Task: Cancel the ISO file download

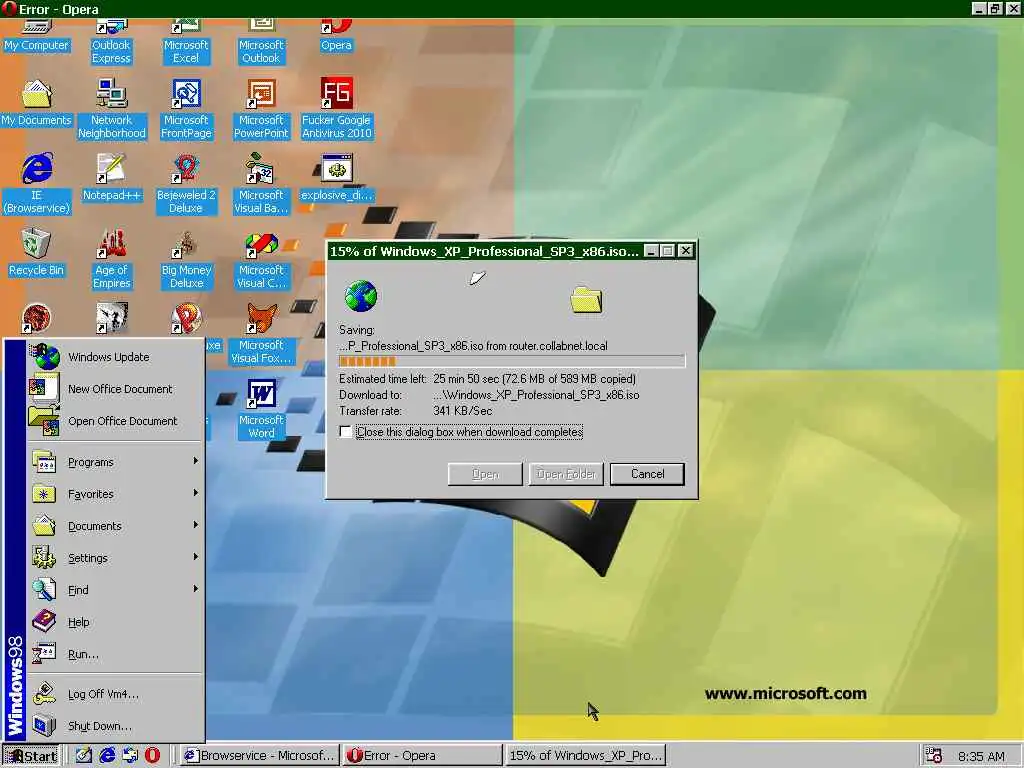Action: coord(647,474)
